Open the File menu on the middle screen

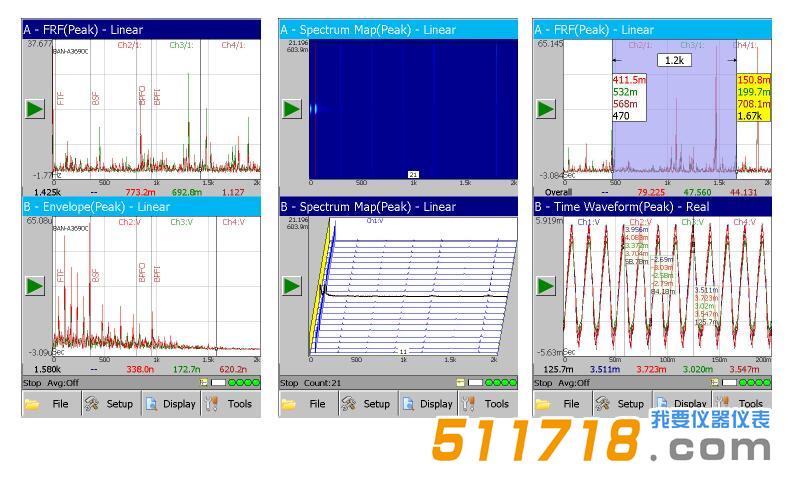tap(307, 404)
